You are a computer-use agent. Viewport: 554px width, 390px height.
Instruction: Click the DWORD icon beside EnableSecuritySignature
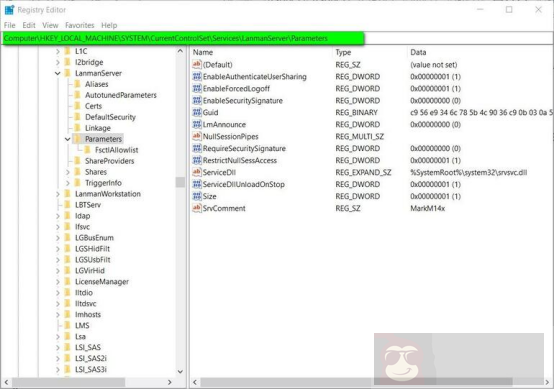[x=197, y=101]
